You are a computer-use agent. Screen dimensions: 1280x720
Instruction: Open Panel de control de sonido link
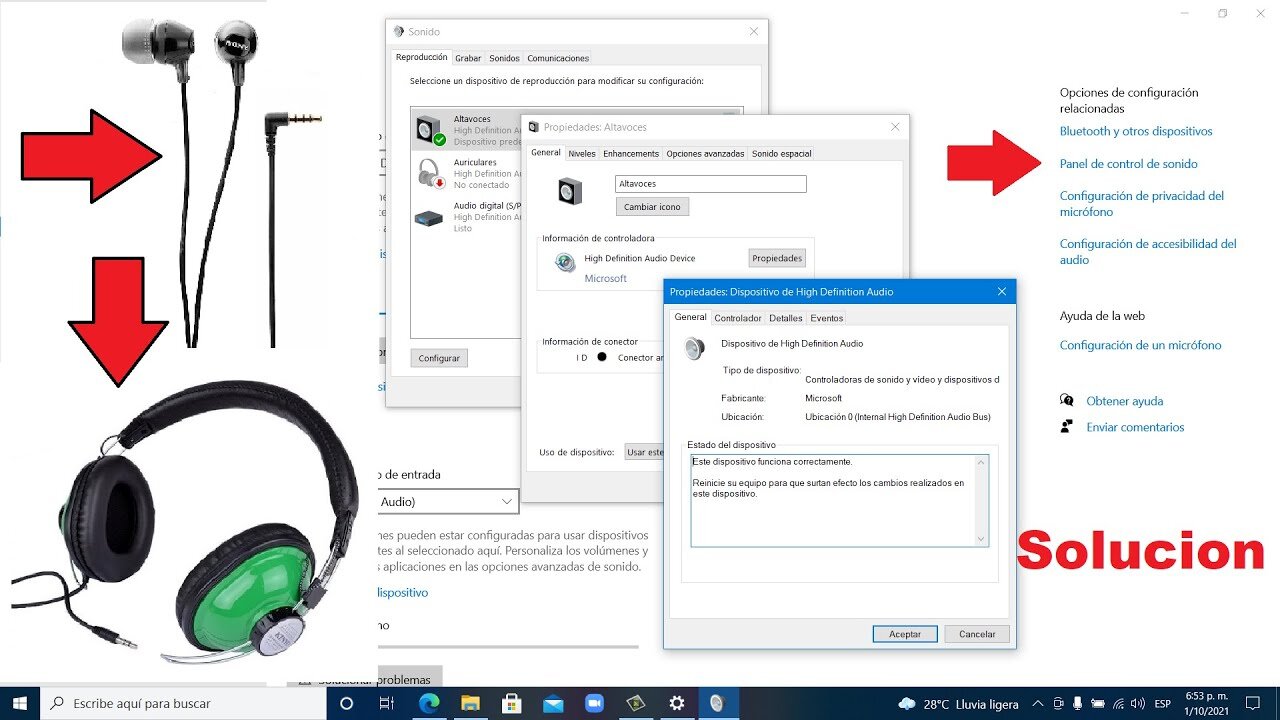[1128, 164]
